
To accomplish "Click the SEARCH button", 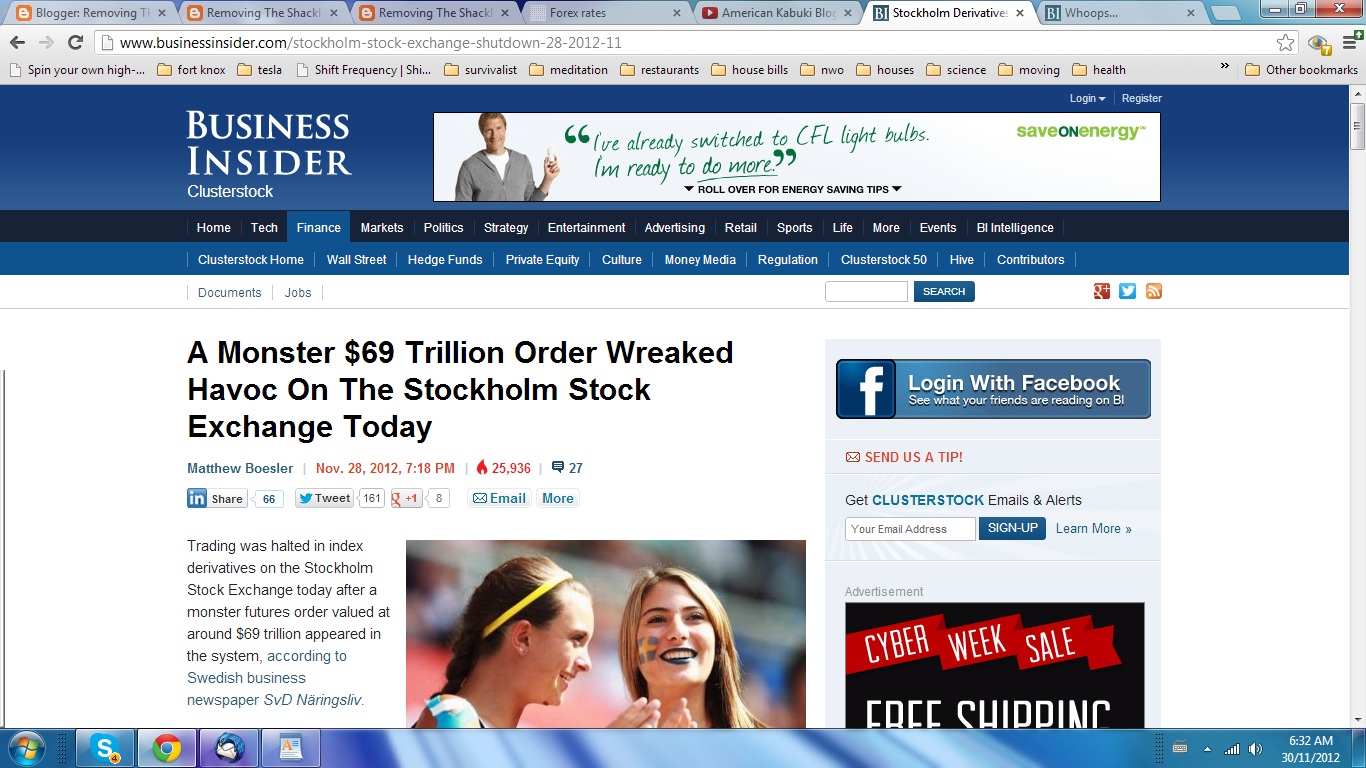I will pos(944,291).
